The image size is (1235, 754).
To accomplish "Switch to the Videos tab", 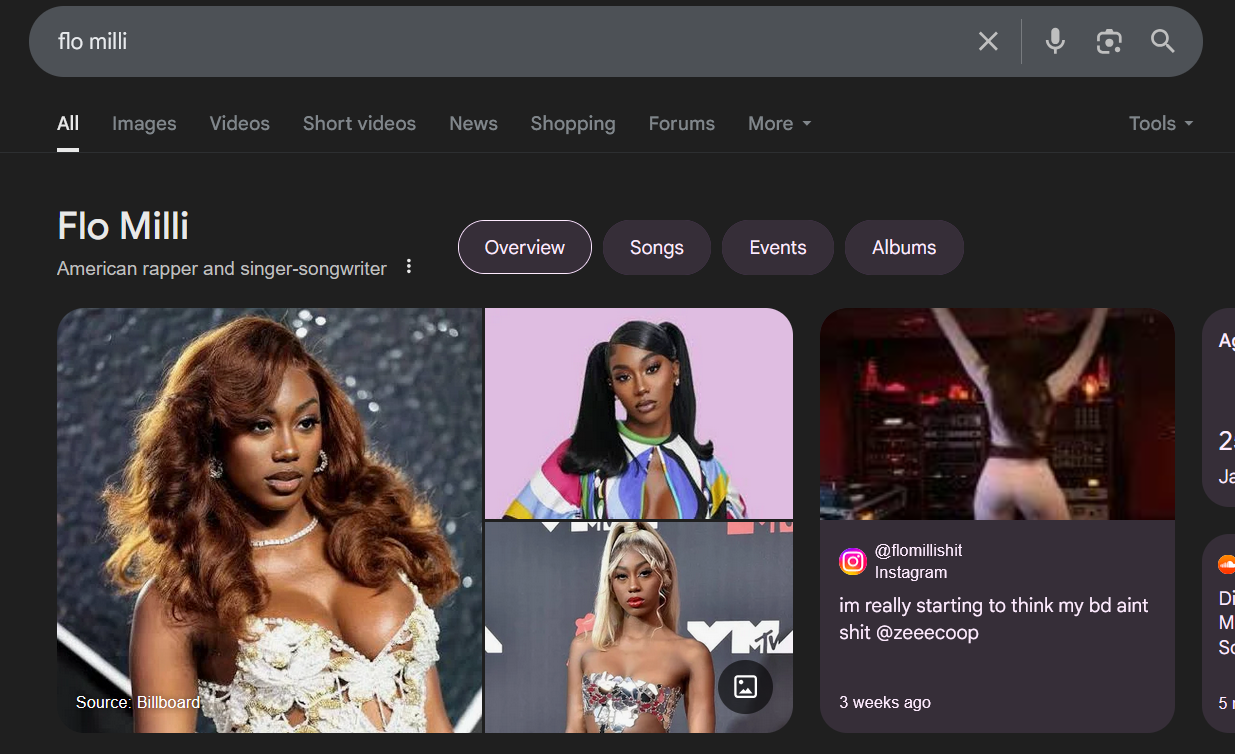I will coord(239,123).
